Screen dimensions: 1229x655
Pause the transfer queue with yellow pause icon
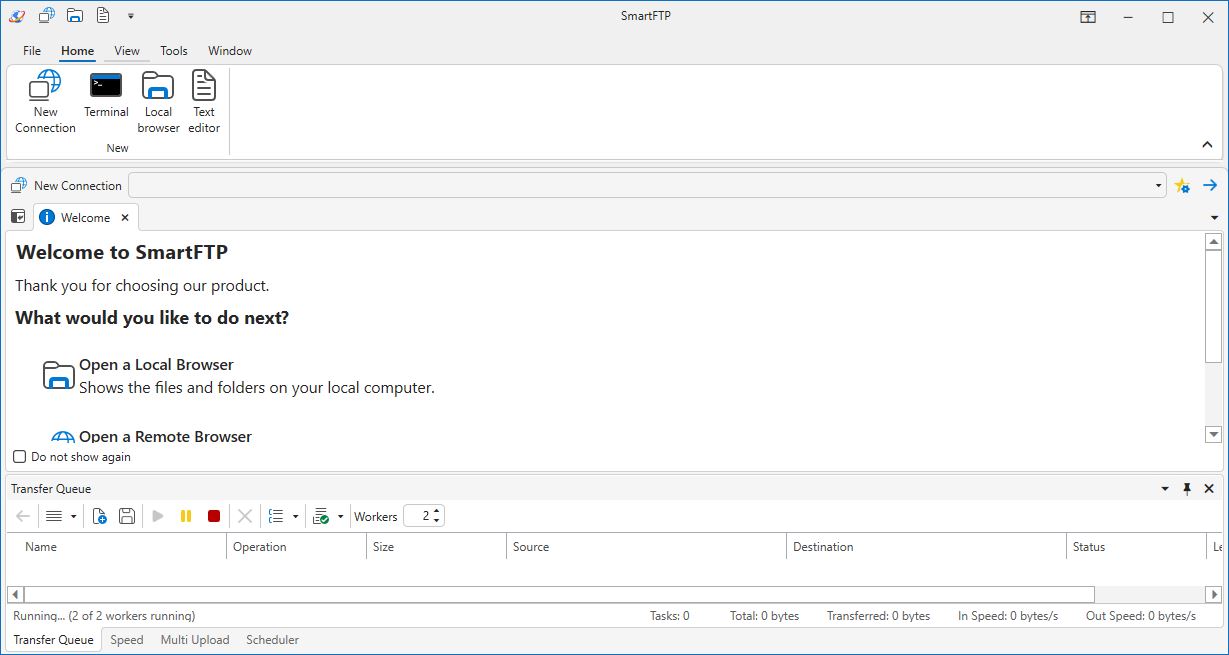tap(186, 516)
